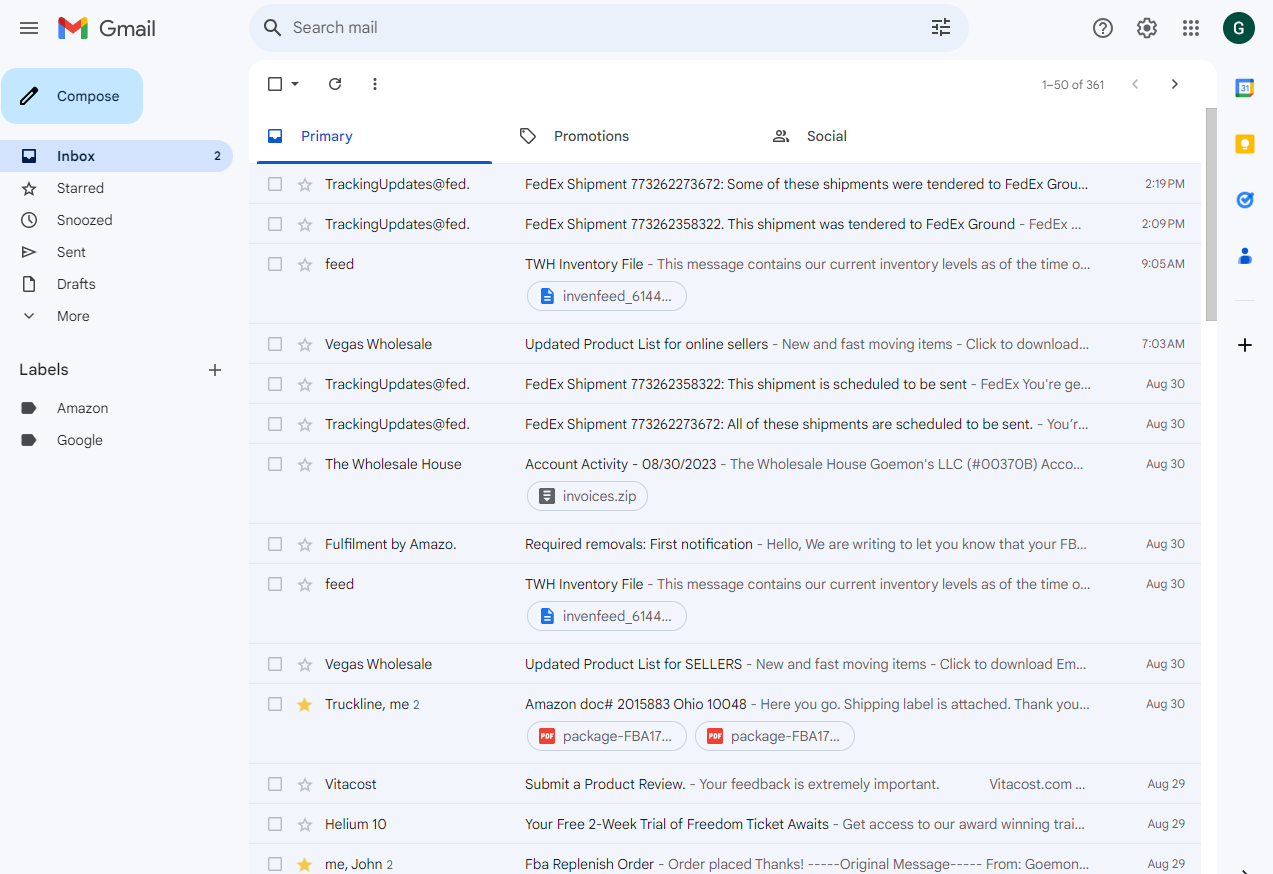
Task: Open second package-FBA17 PDF attachment
Action: (775, 736)
